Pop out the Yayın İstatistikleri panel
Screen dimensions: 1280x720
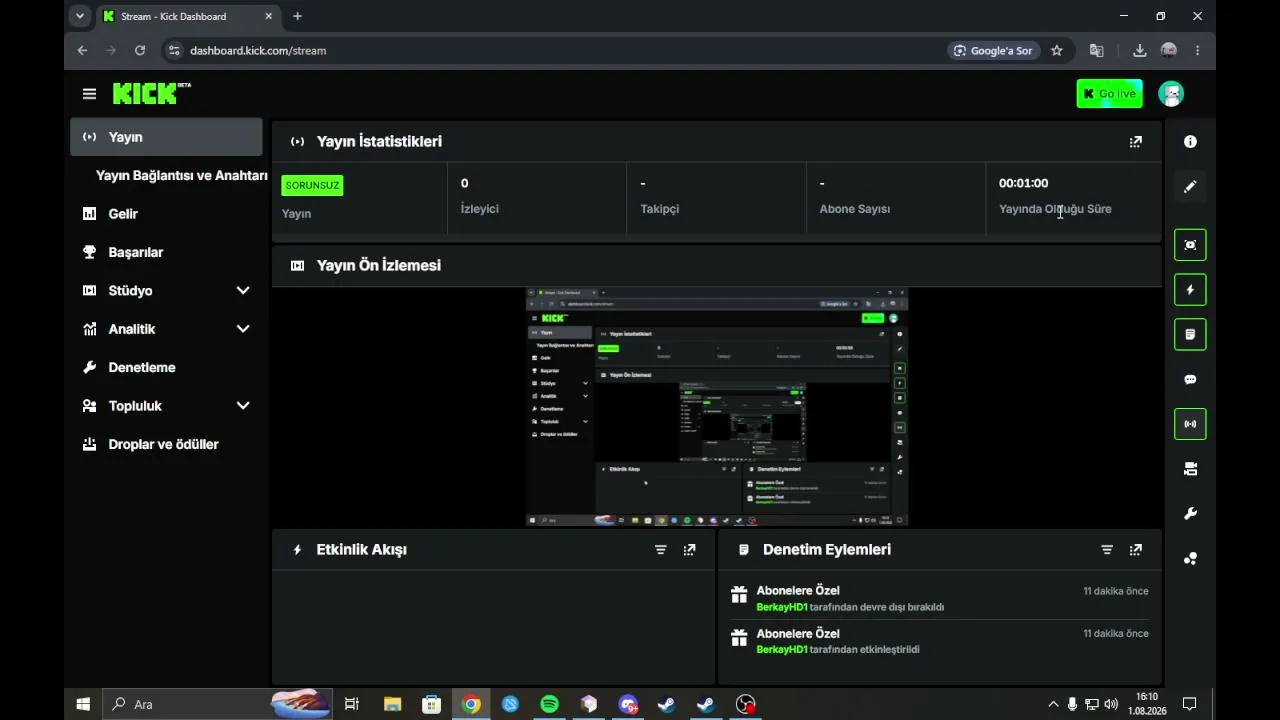coord(1135,142)
